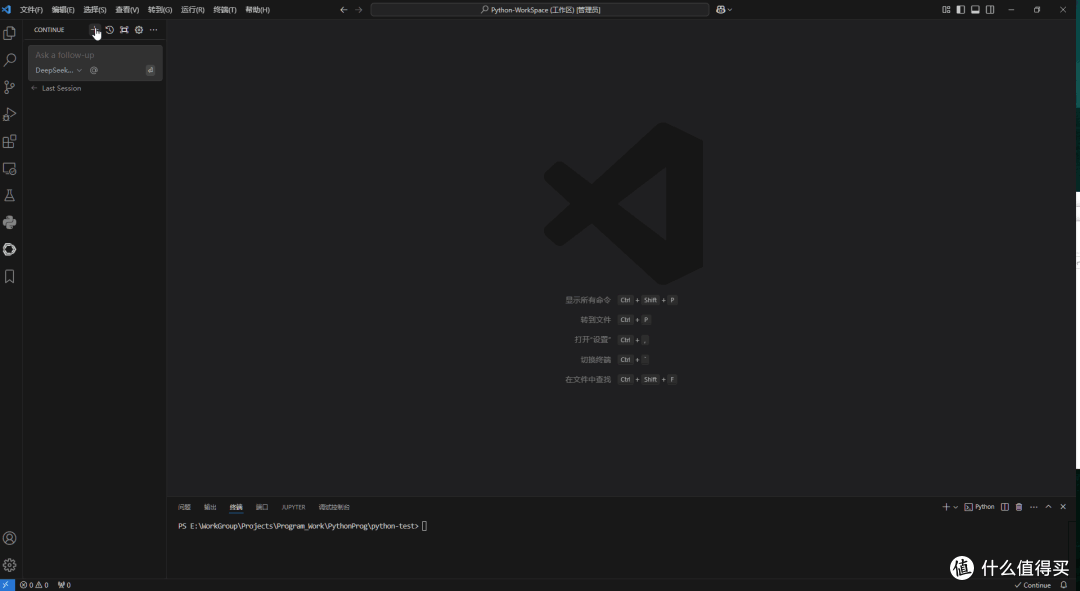
Task: Open the Manage gear at activity bar bottom
Action: click(10, 565)
